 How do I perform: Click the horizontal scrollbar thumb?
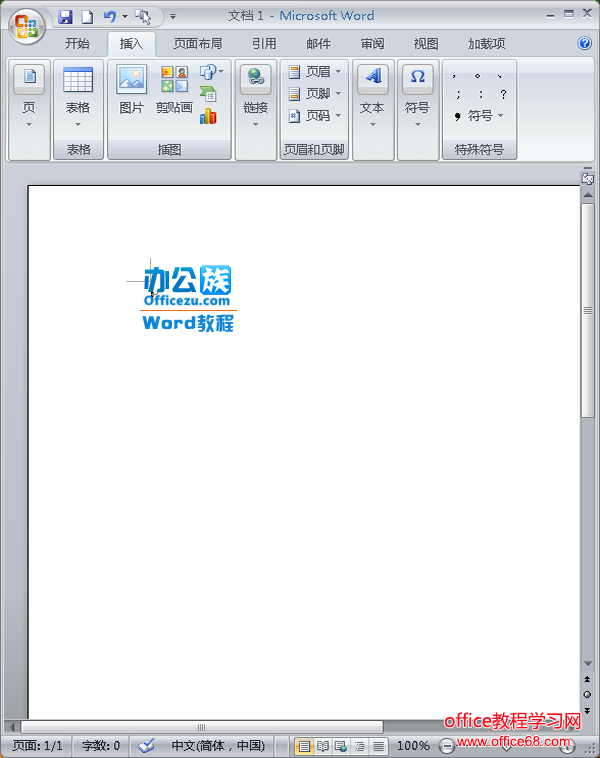point(202,727)
